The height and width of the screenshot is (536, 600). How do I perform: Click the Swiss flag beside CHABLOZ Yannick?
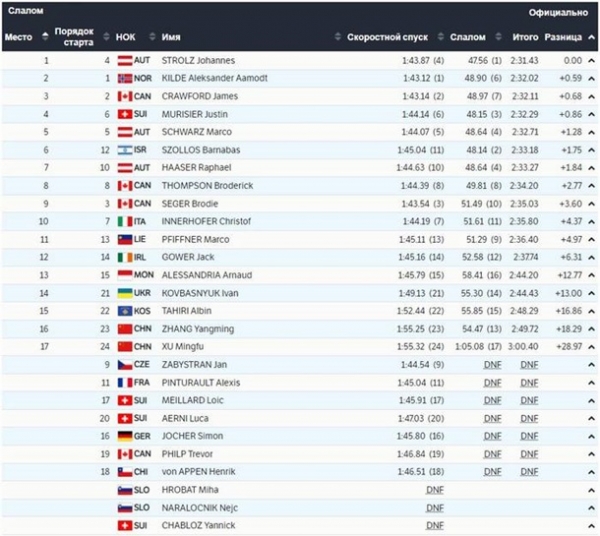125,526
